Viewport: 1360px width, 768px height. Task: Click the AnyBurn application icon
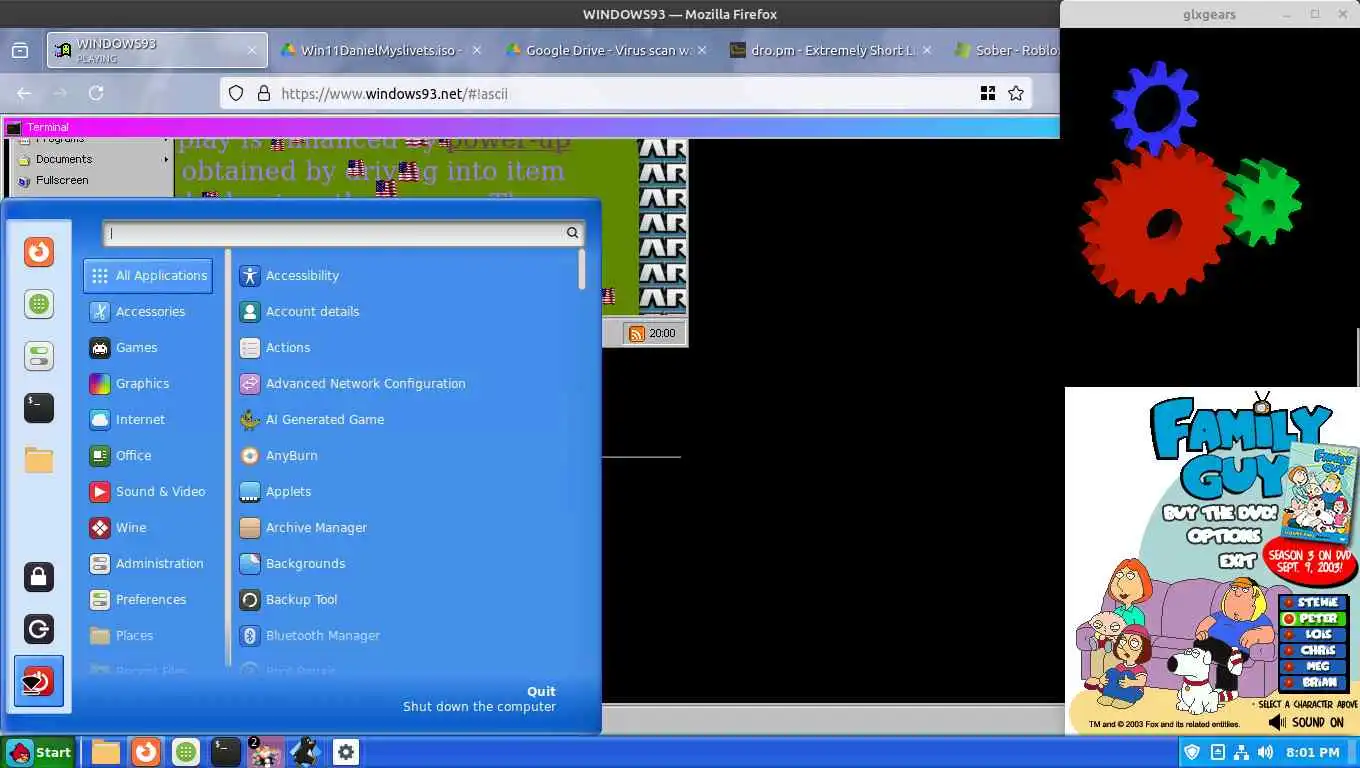[x=250, y=456]
